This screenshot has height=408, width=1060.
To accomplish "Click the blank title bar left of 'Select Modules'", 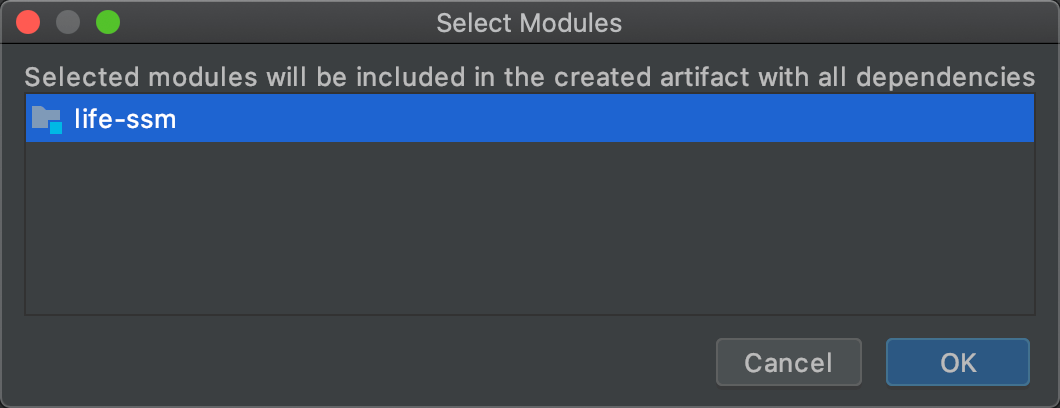I will [x=280, y=22].
